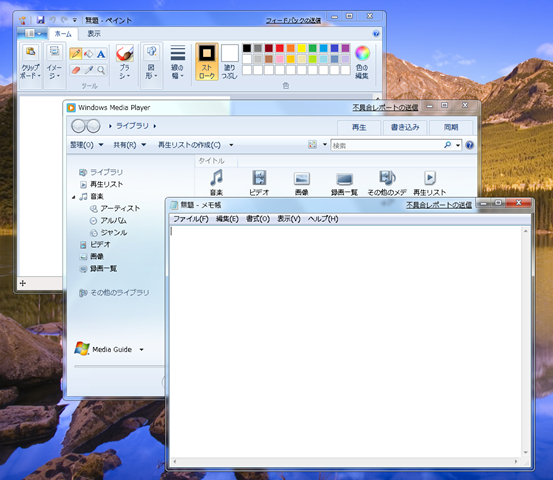Click the Brushes icon in Paint
Viewport: 553px width, 480px height.
(x=124, y=54)
